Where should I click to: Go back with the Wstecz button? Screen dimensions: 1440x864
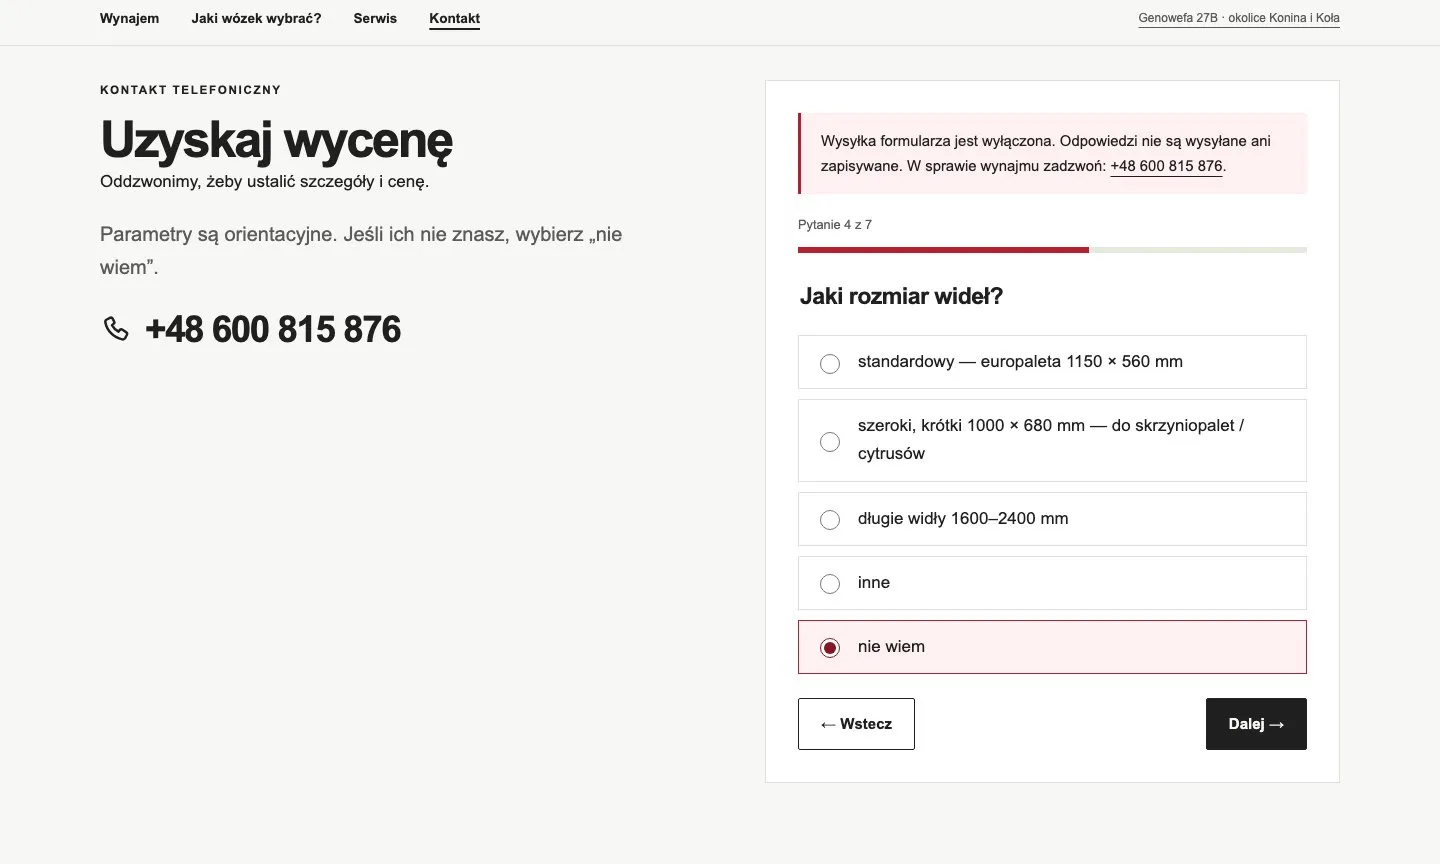coord(856,724)
